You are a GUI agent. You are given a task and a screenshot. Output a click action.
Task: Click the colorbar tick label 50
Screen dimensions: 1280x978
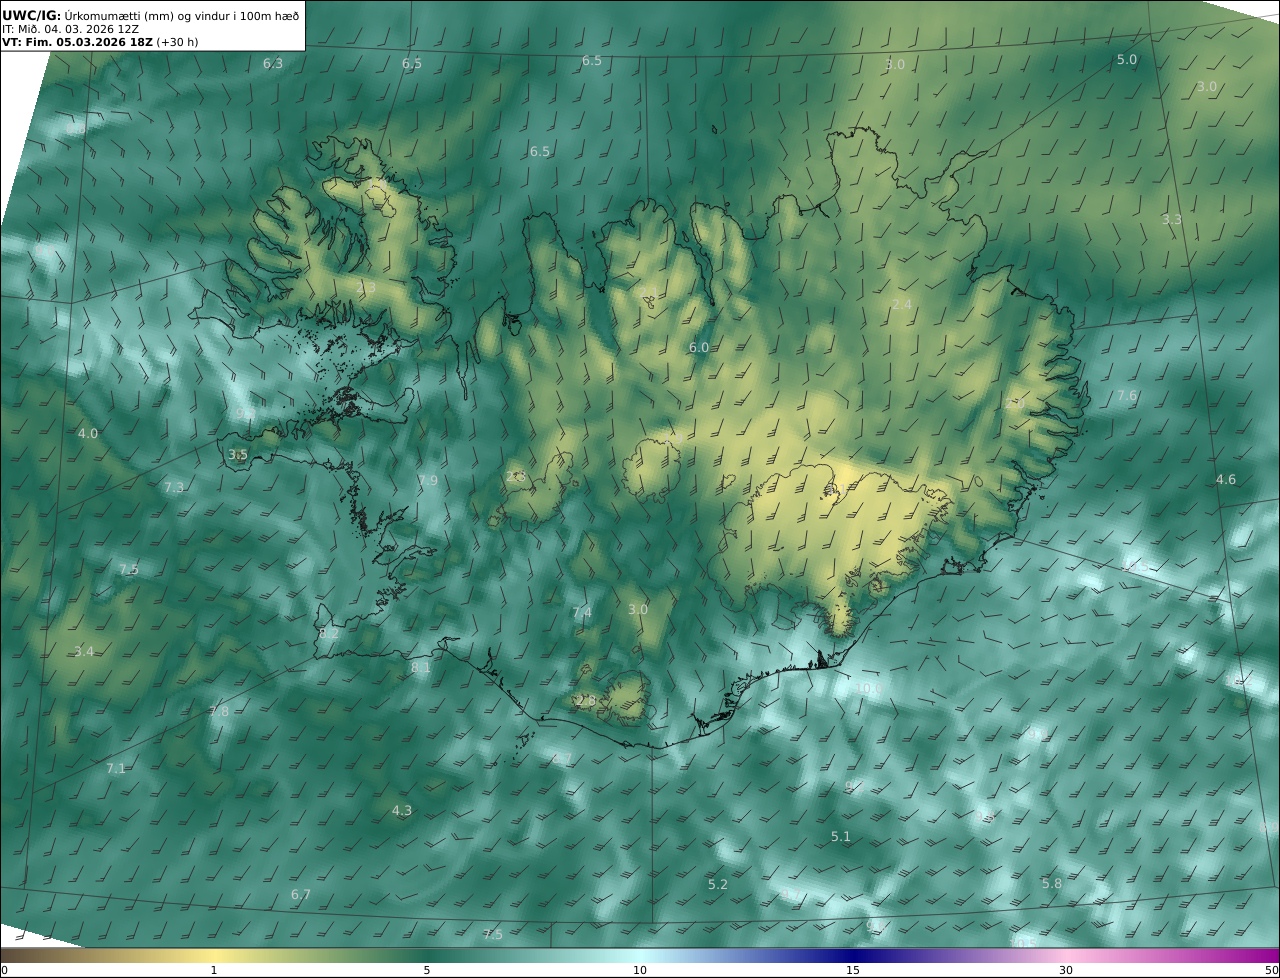click(x=1272, y=970)
